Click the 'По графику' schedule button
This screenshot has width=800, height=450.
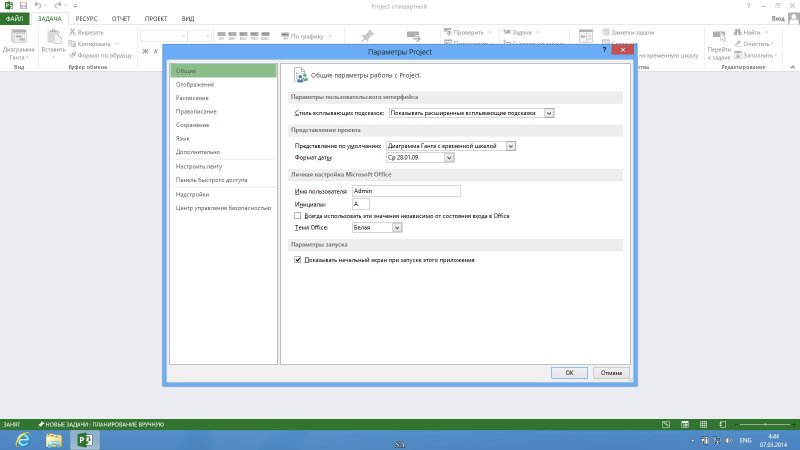[306, 36]
